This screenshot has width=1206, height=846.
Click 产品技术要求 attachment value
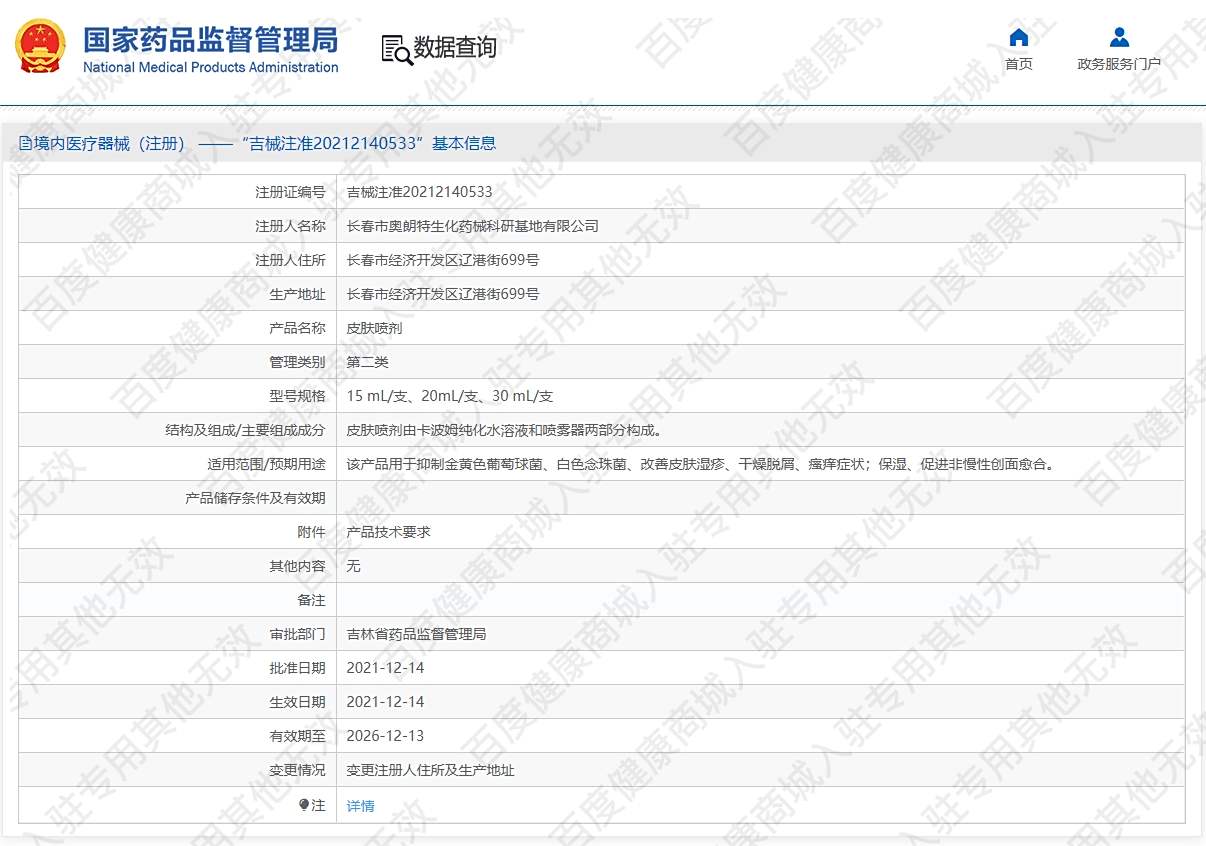coord(388,532)
